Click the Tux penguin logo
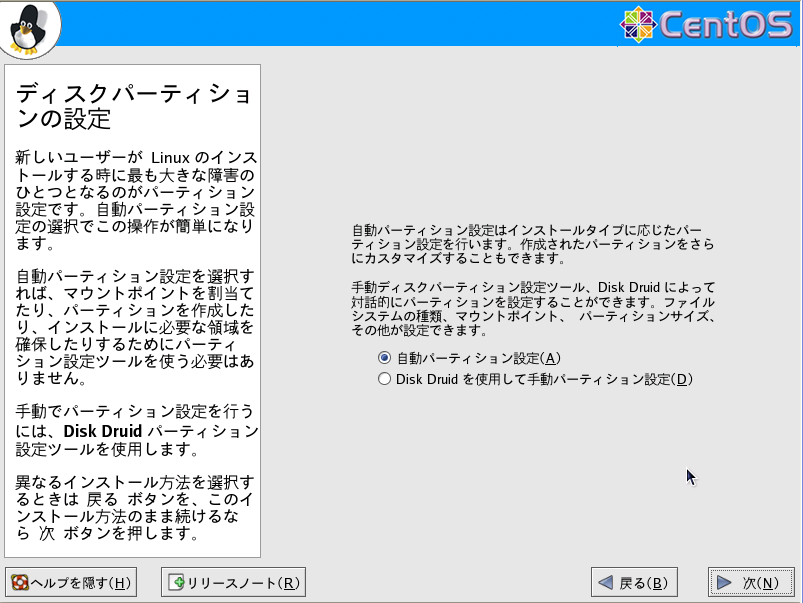Screen dimensions: 803x603 tap(28, 29)
